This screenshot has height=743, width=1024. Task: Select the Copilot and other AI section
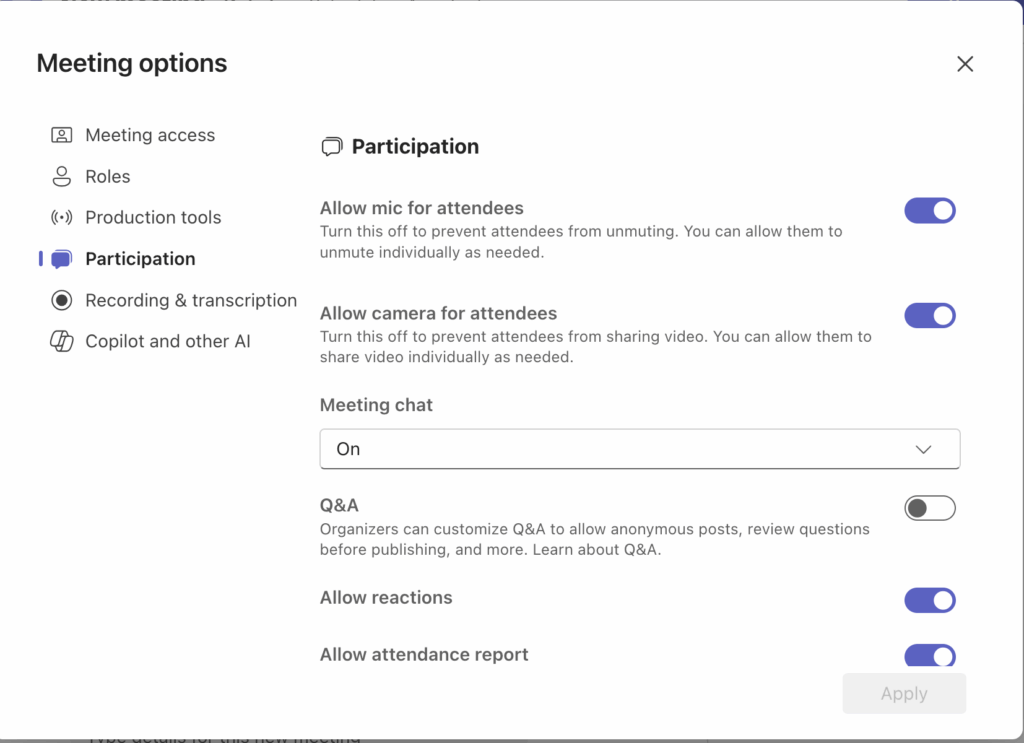tap(168, 341)
